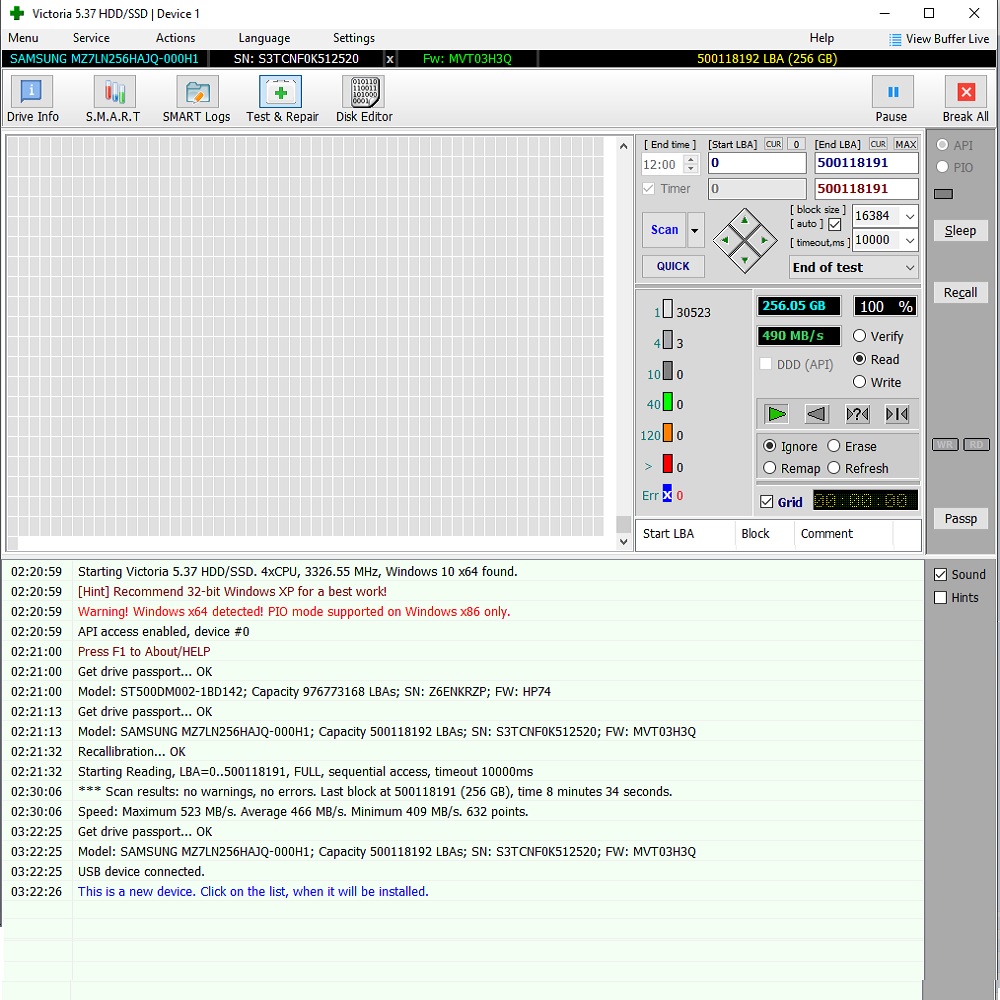This screenshot has height=1000, width=1000.
Task: Open the Service menu
Action: pos(91,38)
